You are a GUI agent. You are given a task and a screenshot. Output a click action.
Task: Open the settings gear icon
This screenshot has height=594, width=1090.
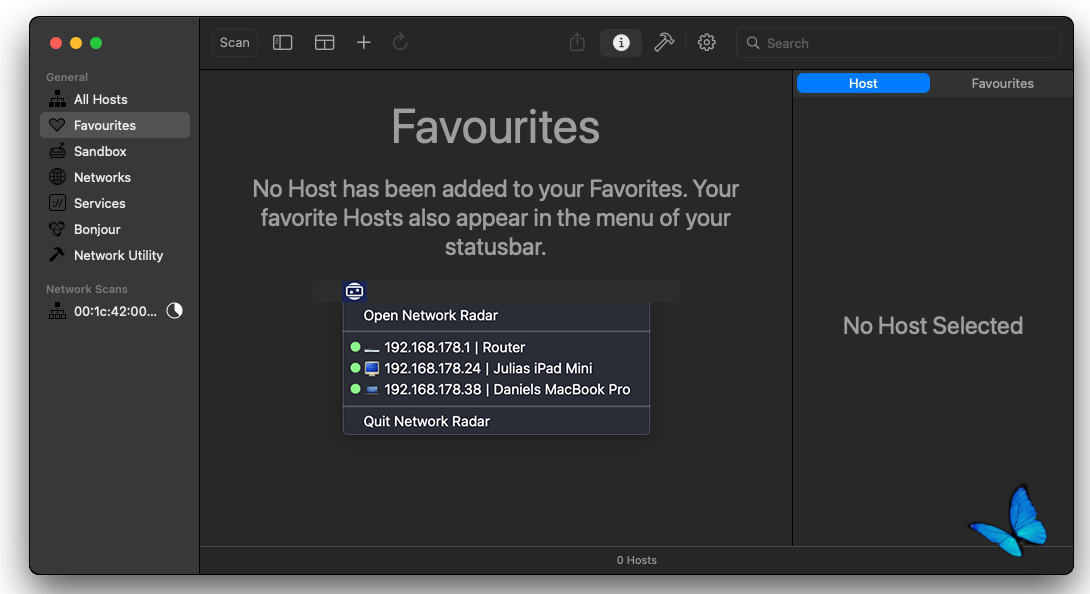click(x=707, y=42)
